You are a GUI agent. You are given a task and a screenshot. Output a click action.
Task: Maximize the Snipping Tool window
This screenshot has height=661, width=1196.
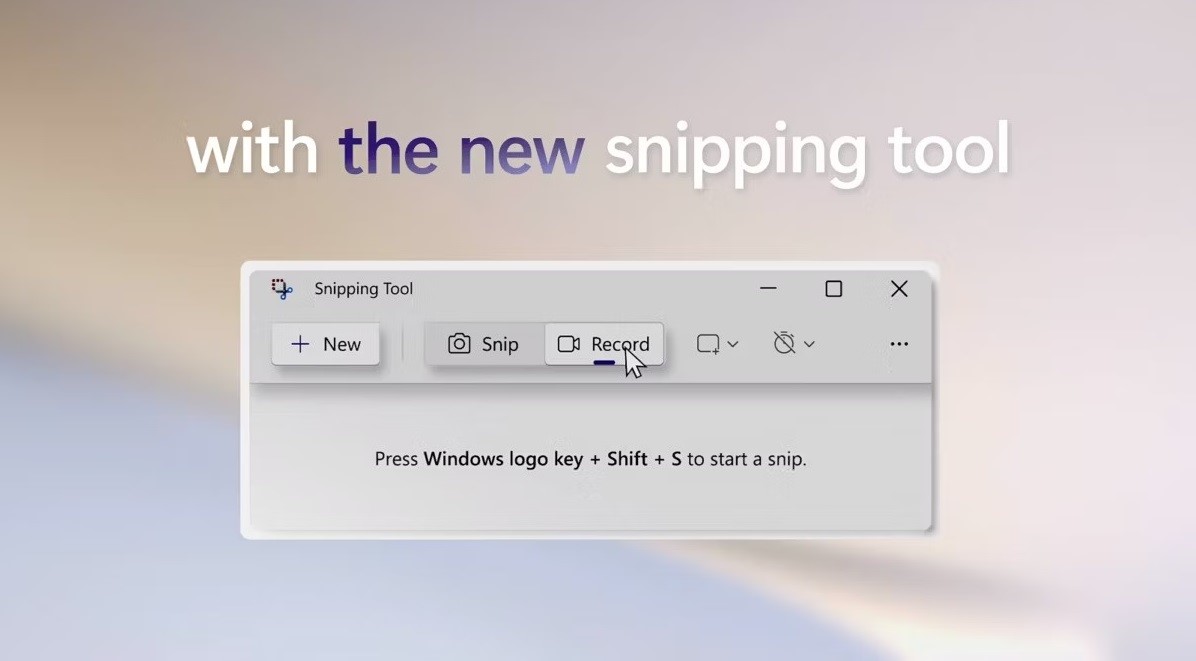pos(834,289)
